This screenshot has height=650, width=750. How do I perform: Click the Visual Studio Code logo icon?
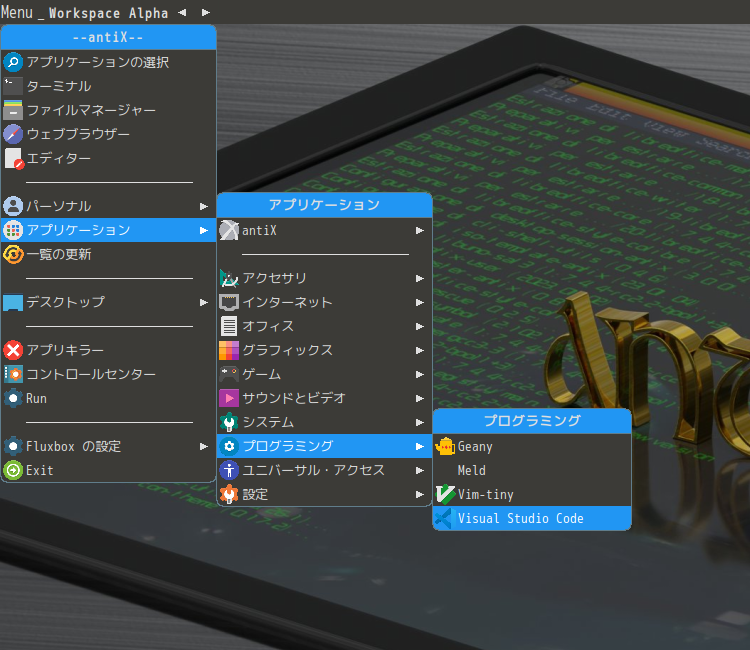(x=445, y=518)
